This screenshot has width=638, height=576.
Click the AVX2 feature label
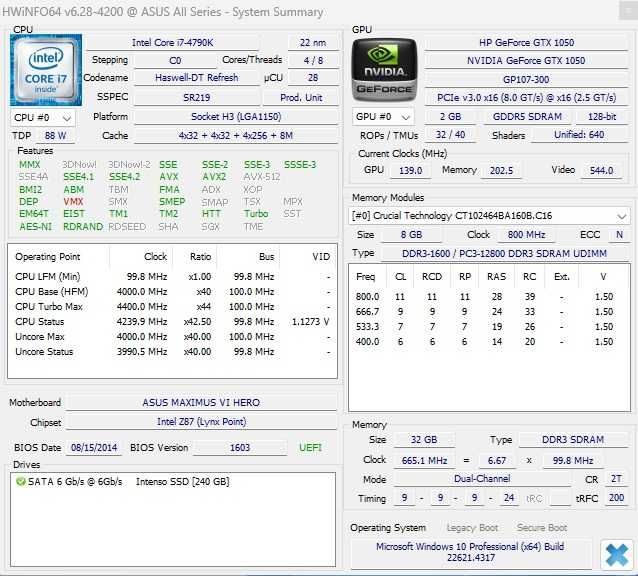214,177
